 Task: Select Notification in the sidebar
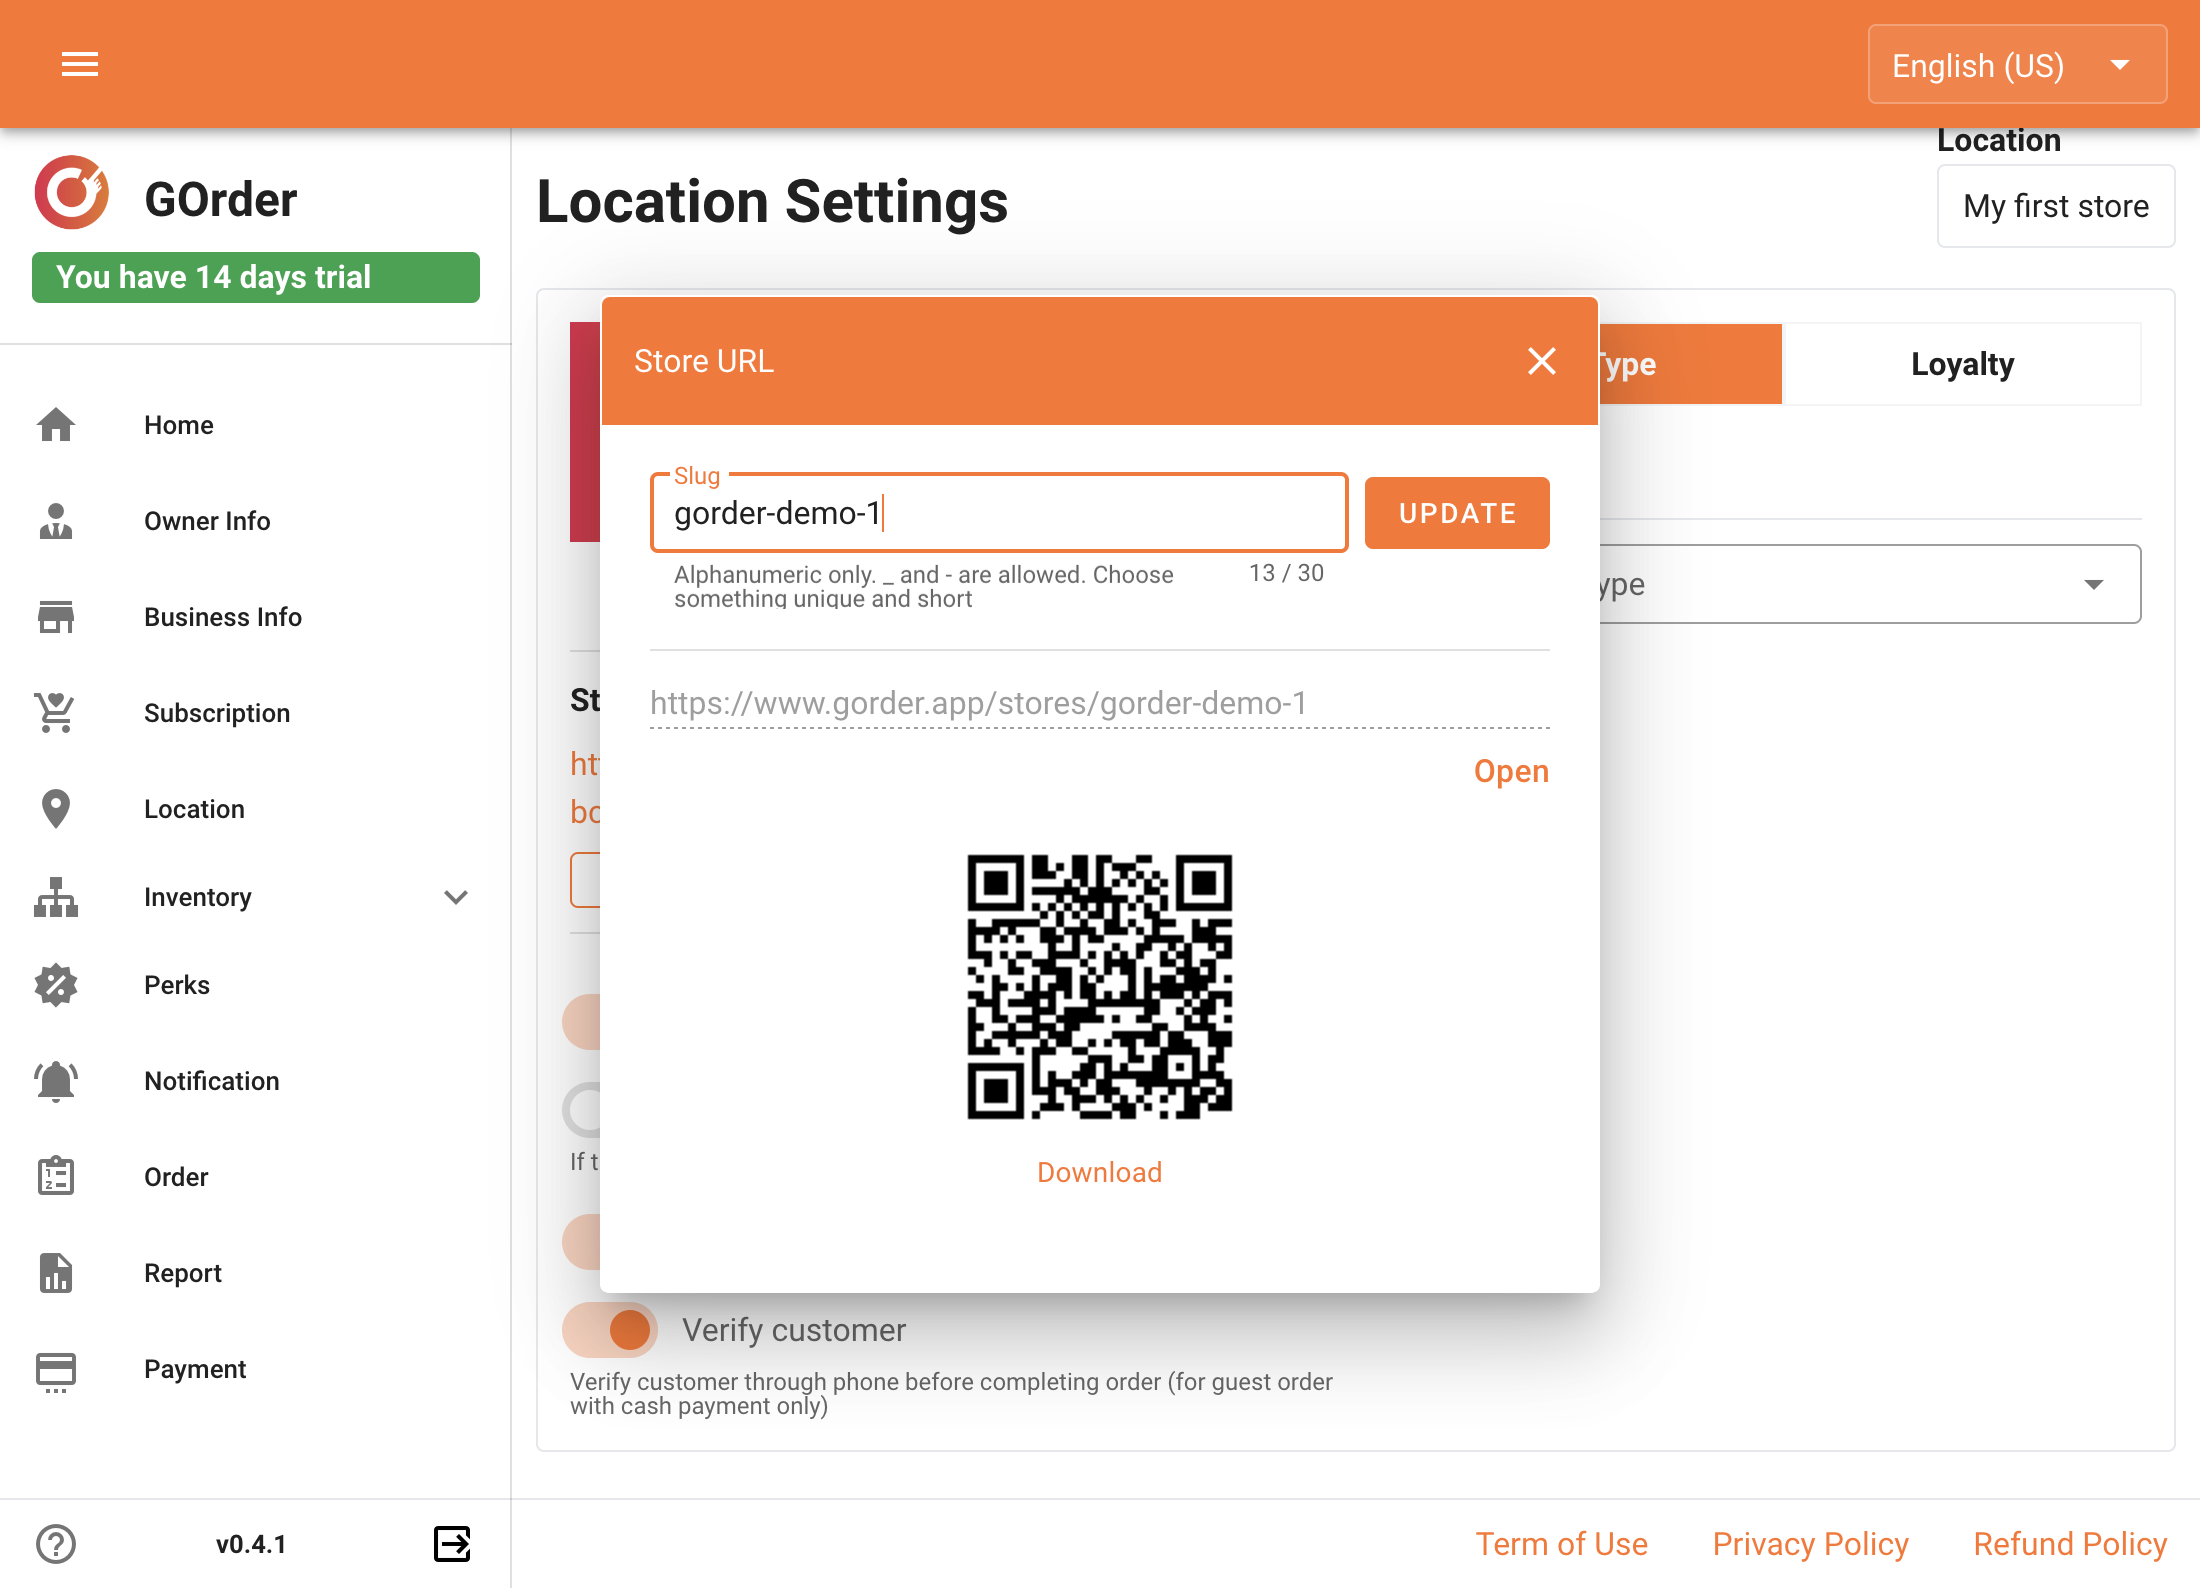click(212, 1081)
